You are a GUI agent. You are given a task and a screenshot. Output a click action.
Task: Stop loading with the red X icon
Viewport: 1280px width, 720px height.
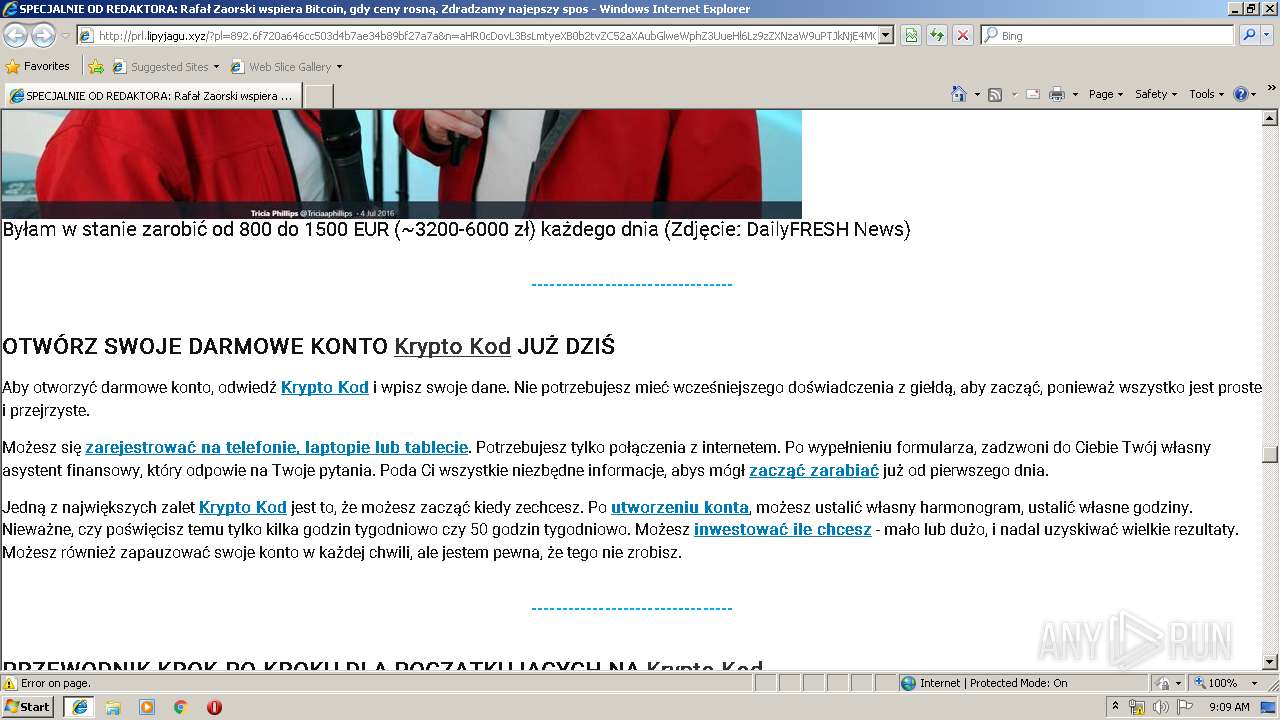(x=963, y=35)
